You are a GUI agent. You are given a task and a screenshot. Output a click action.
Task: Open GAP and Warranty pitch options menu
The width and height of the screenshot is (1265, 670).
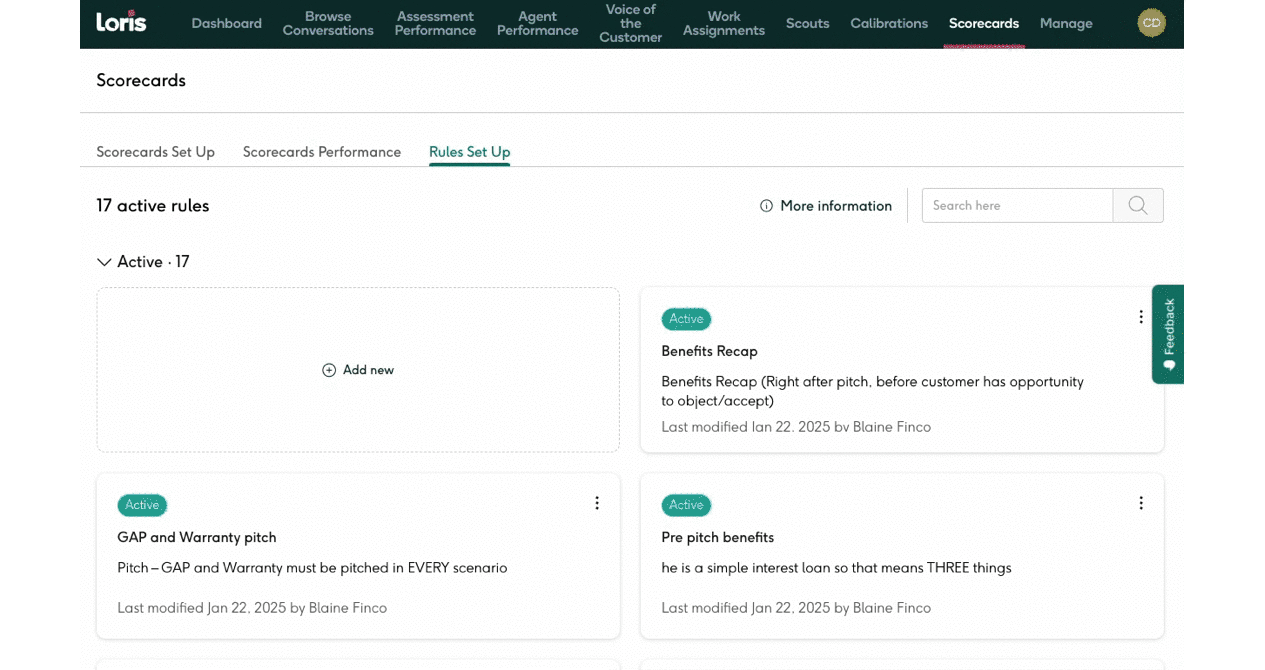click(x=597, y=503)
